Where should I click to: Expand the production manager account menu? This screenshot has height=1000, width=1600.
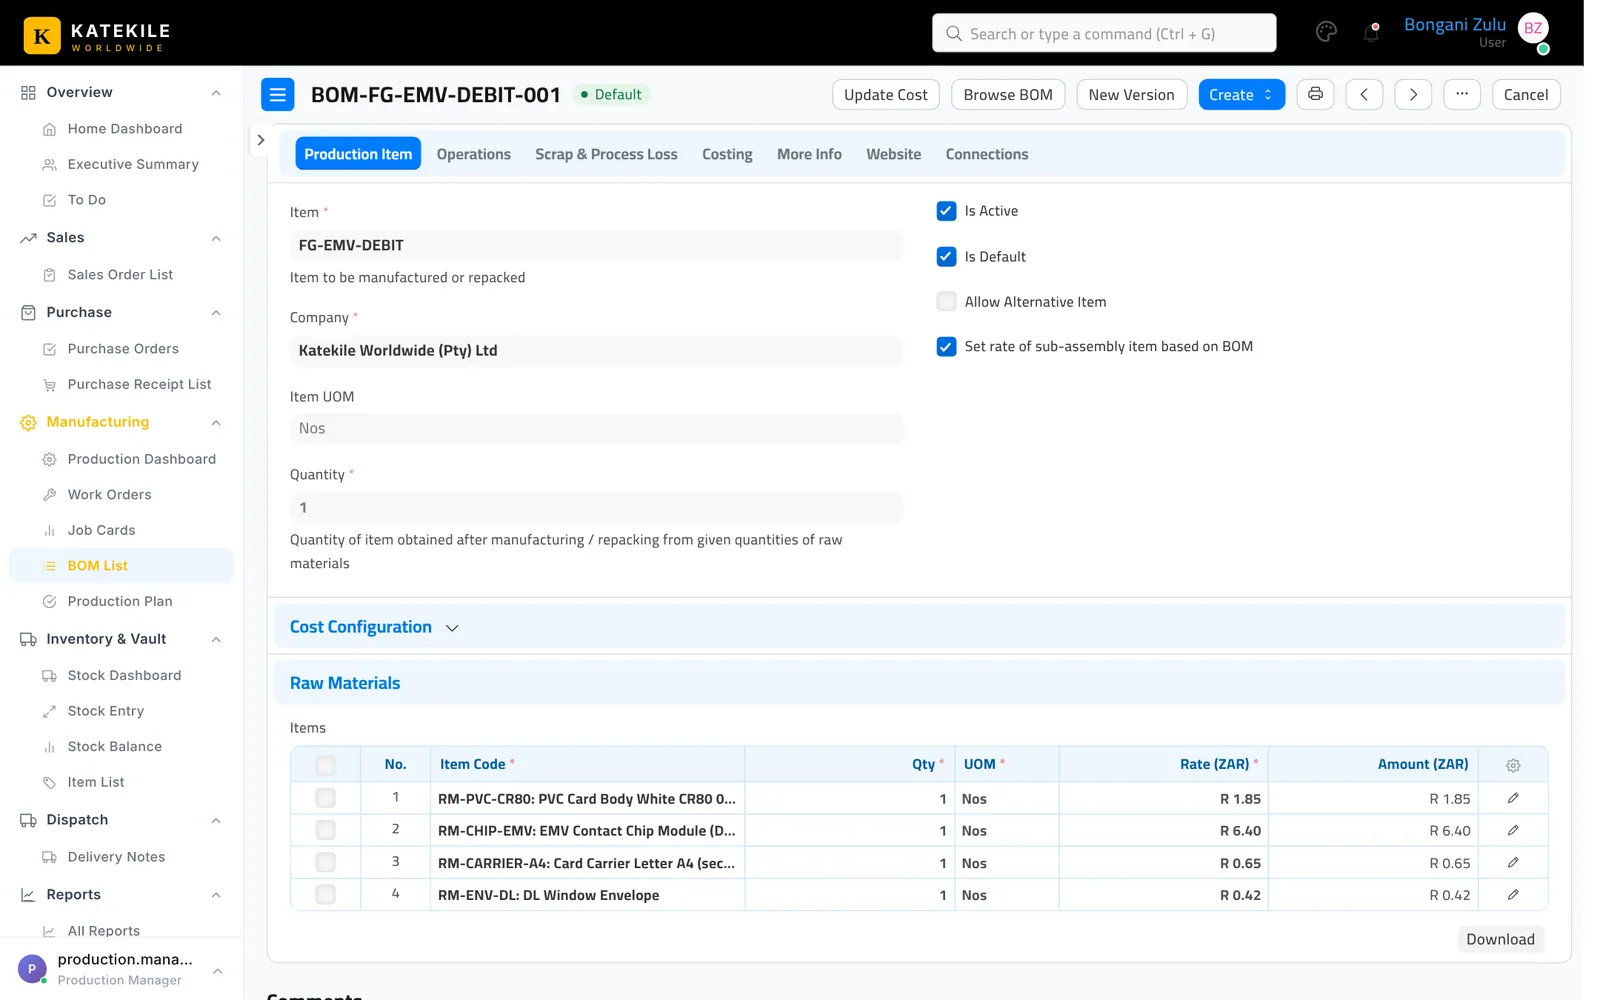217,970
